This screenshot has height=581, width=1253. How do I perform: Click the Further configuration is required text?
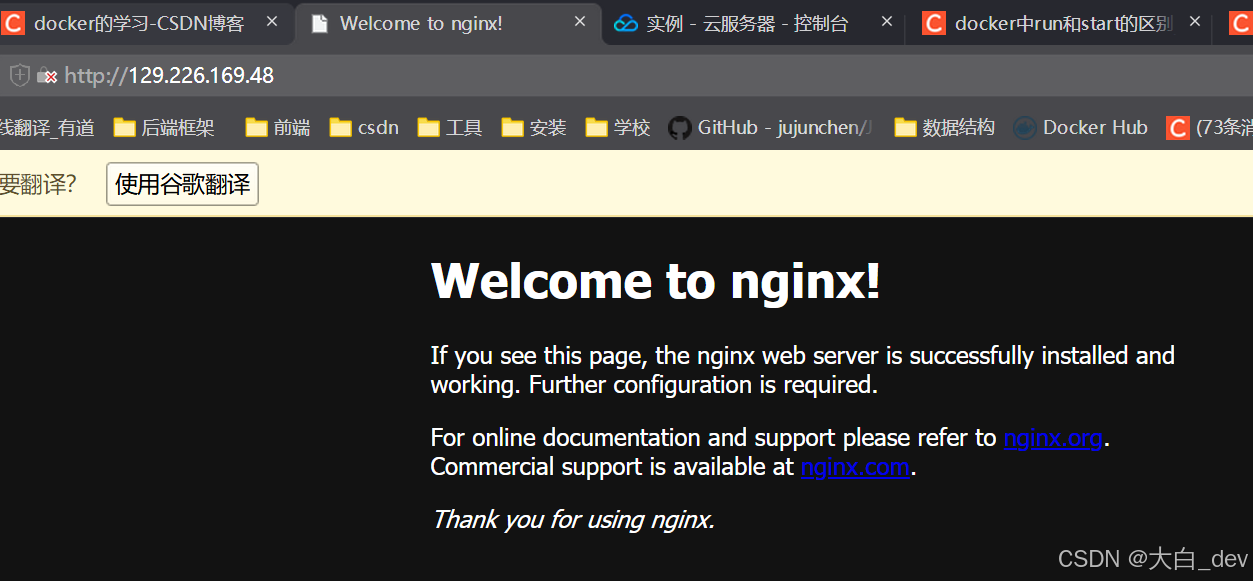(x=703, y=385)
